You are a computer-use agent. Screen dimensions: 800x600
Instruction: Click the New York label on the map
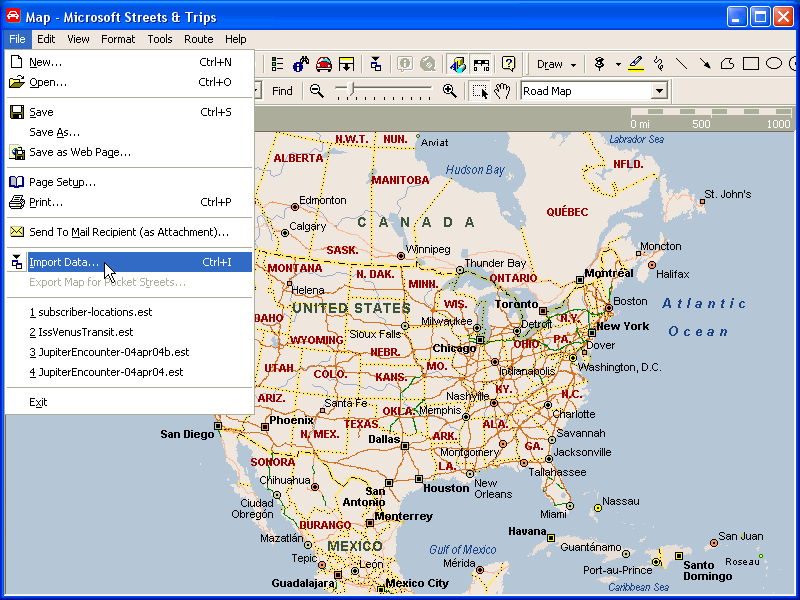622,326
